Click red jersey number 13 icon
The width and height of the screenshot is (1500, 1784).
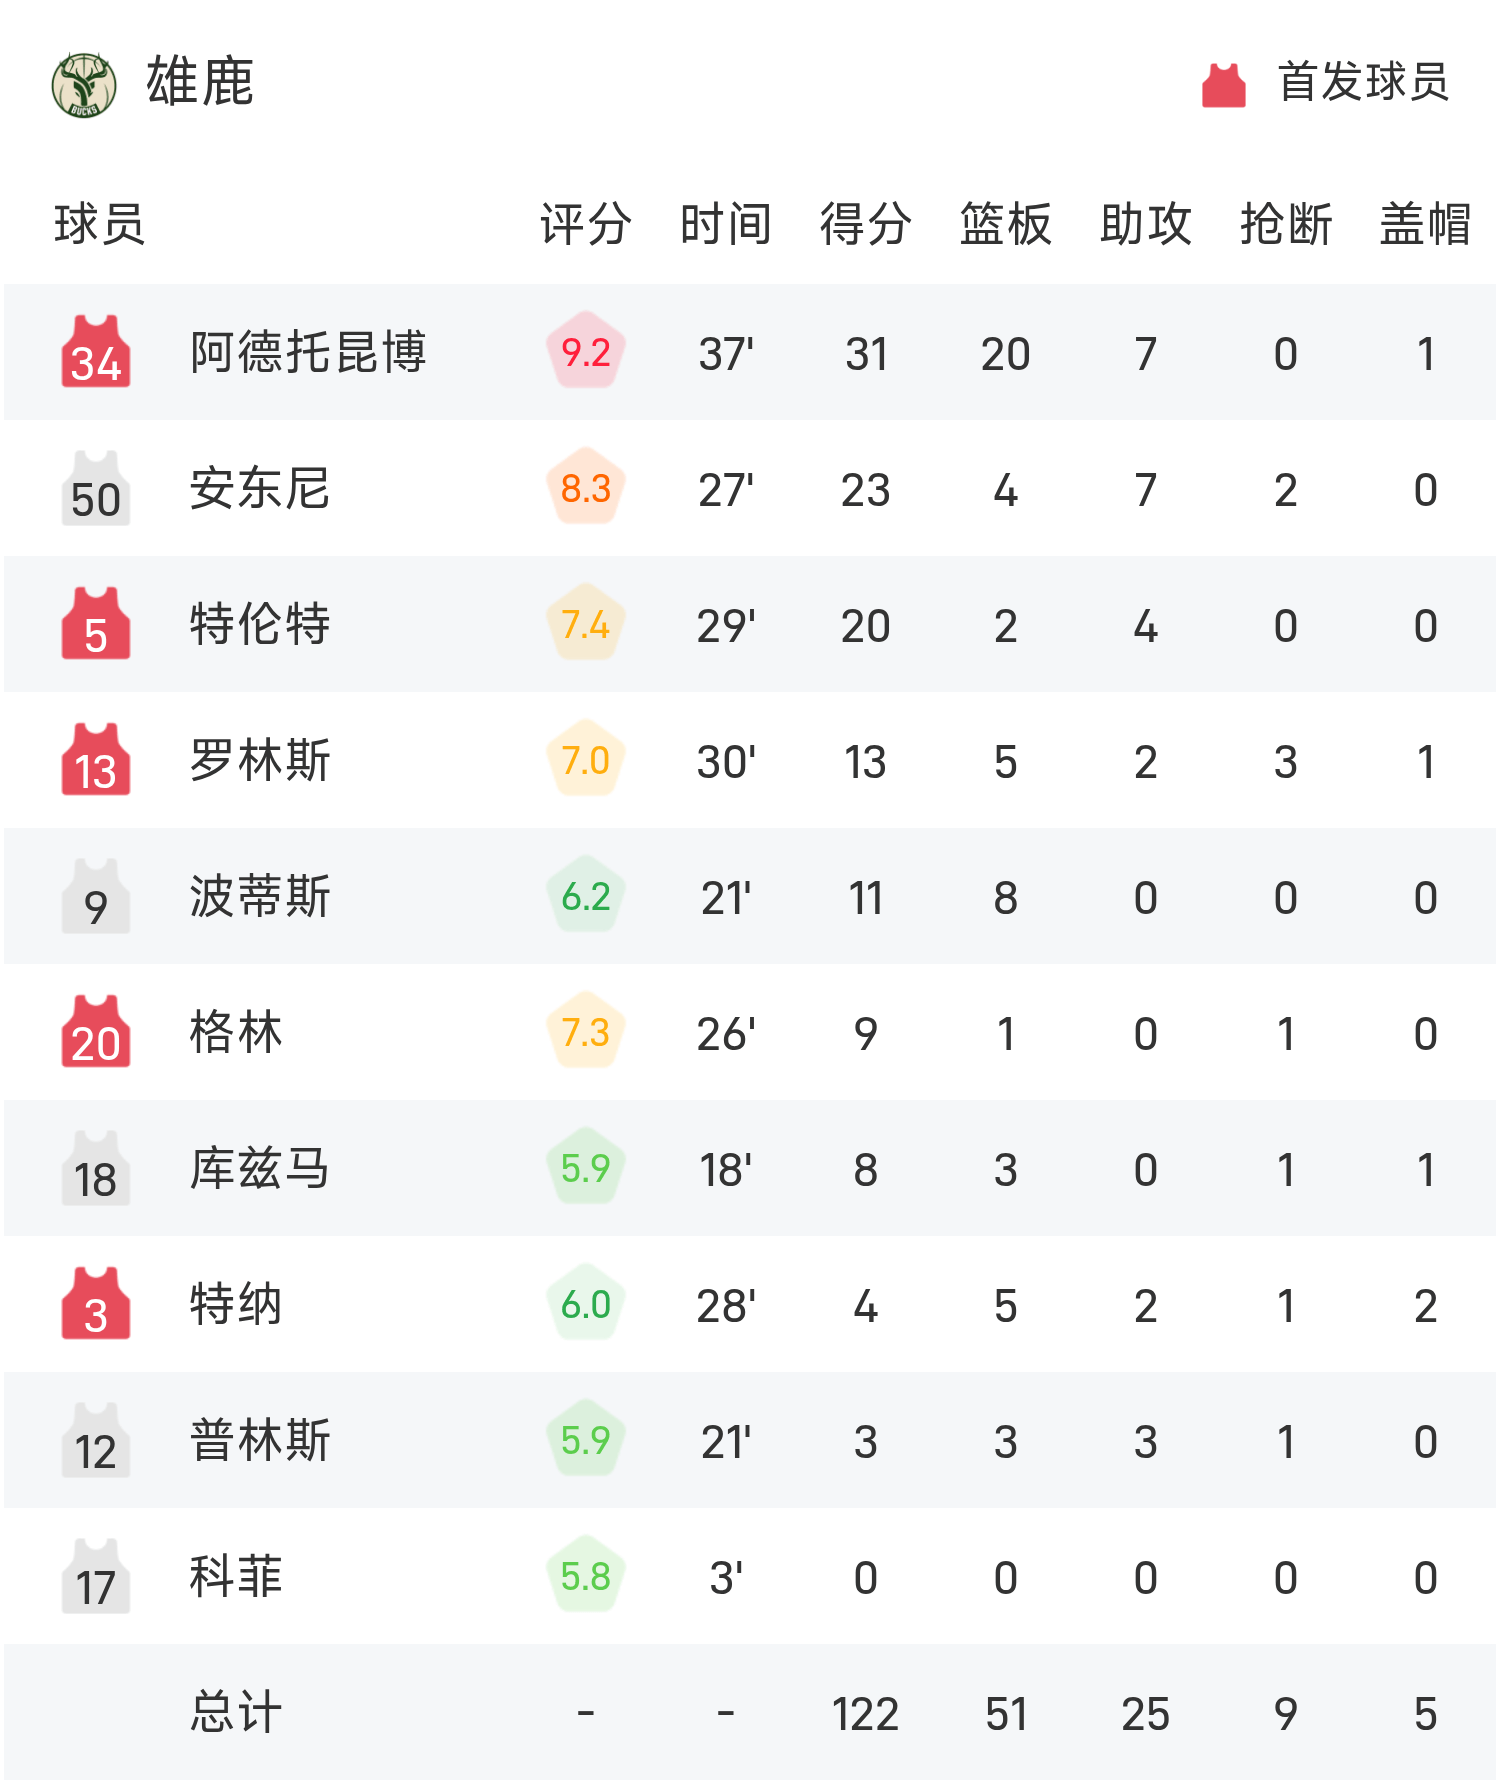coord(96,760)
